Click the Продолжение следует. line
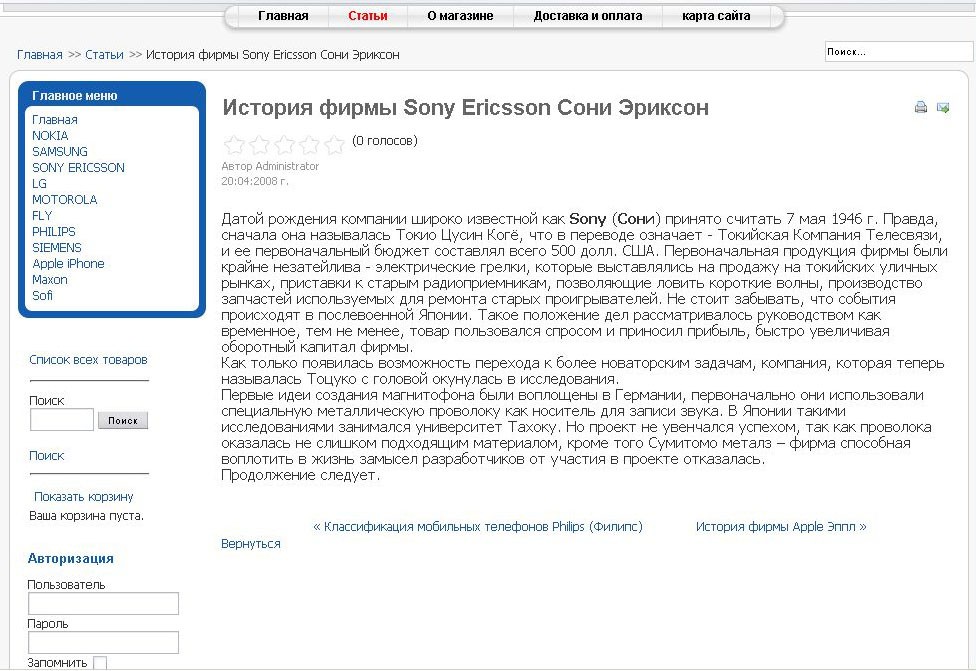This screenshot has width=976, height=671. point(300,475)
